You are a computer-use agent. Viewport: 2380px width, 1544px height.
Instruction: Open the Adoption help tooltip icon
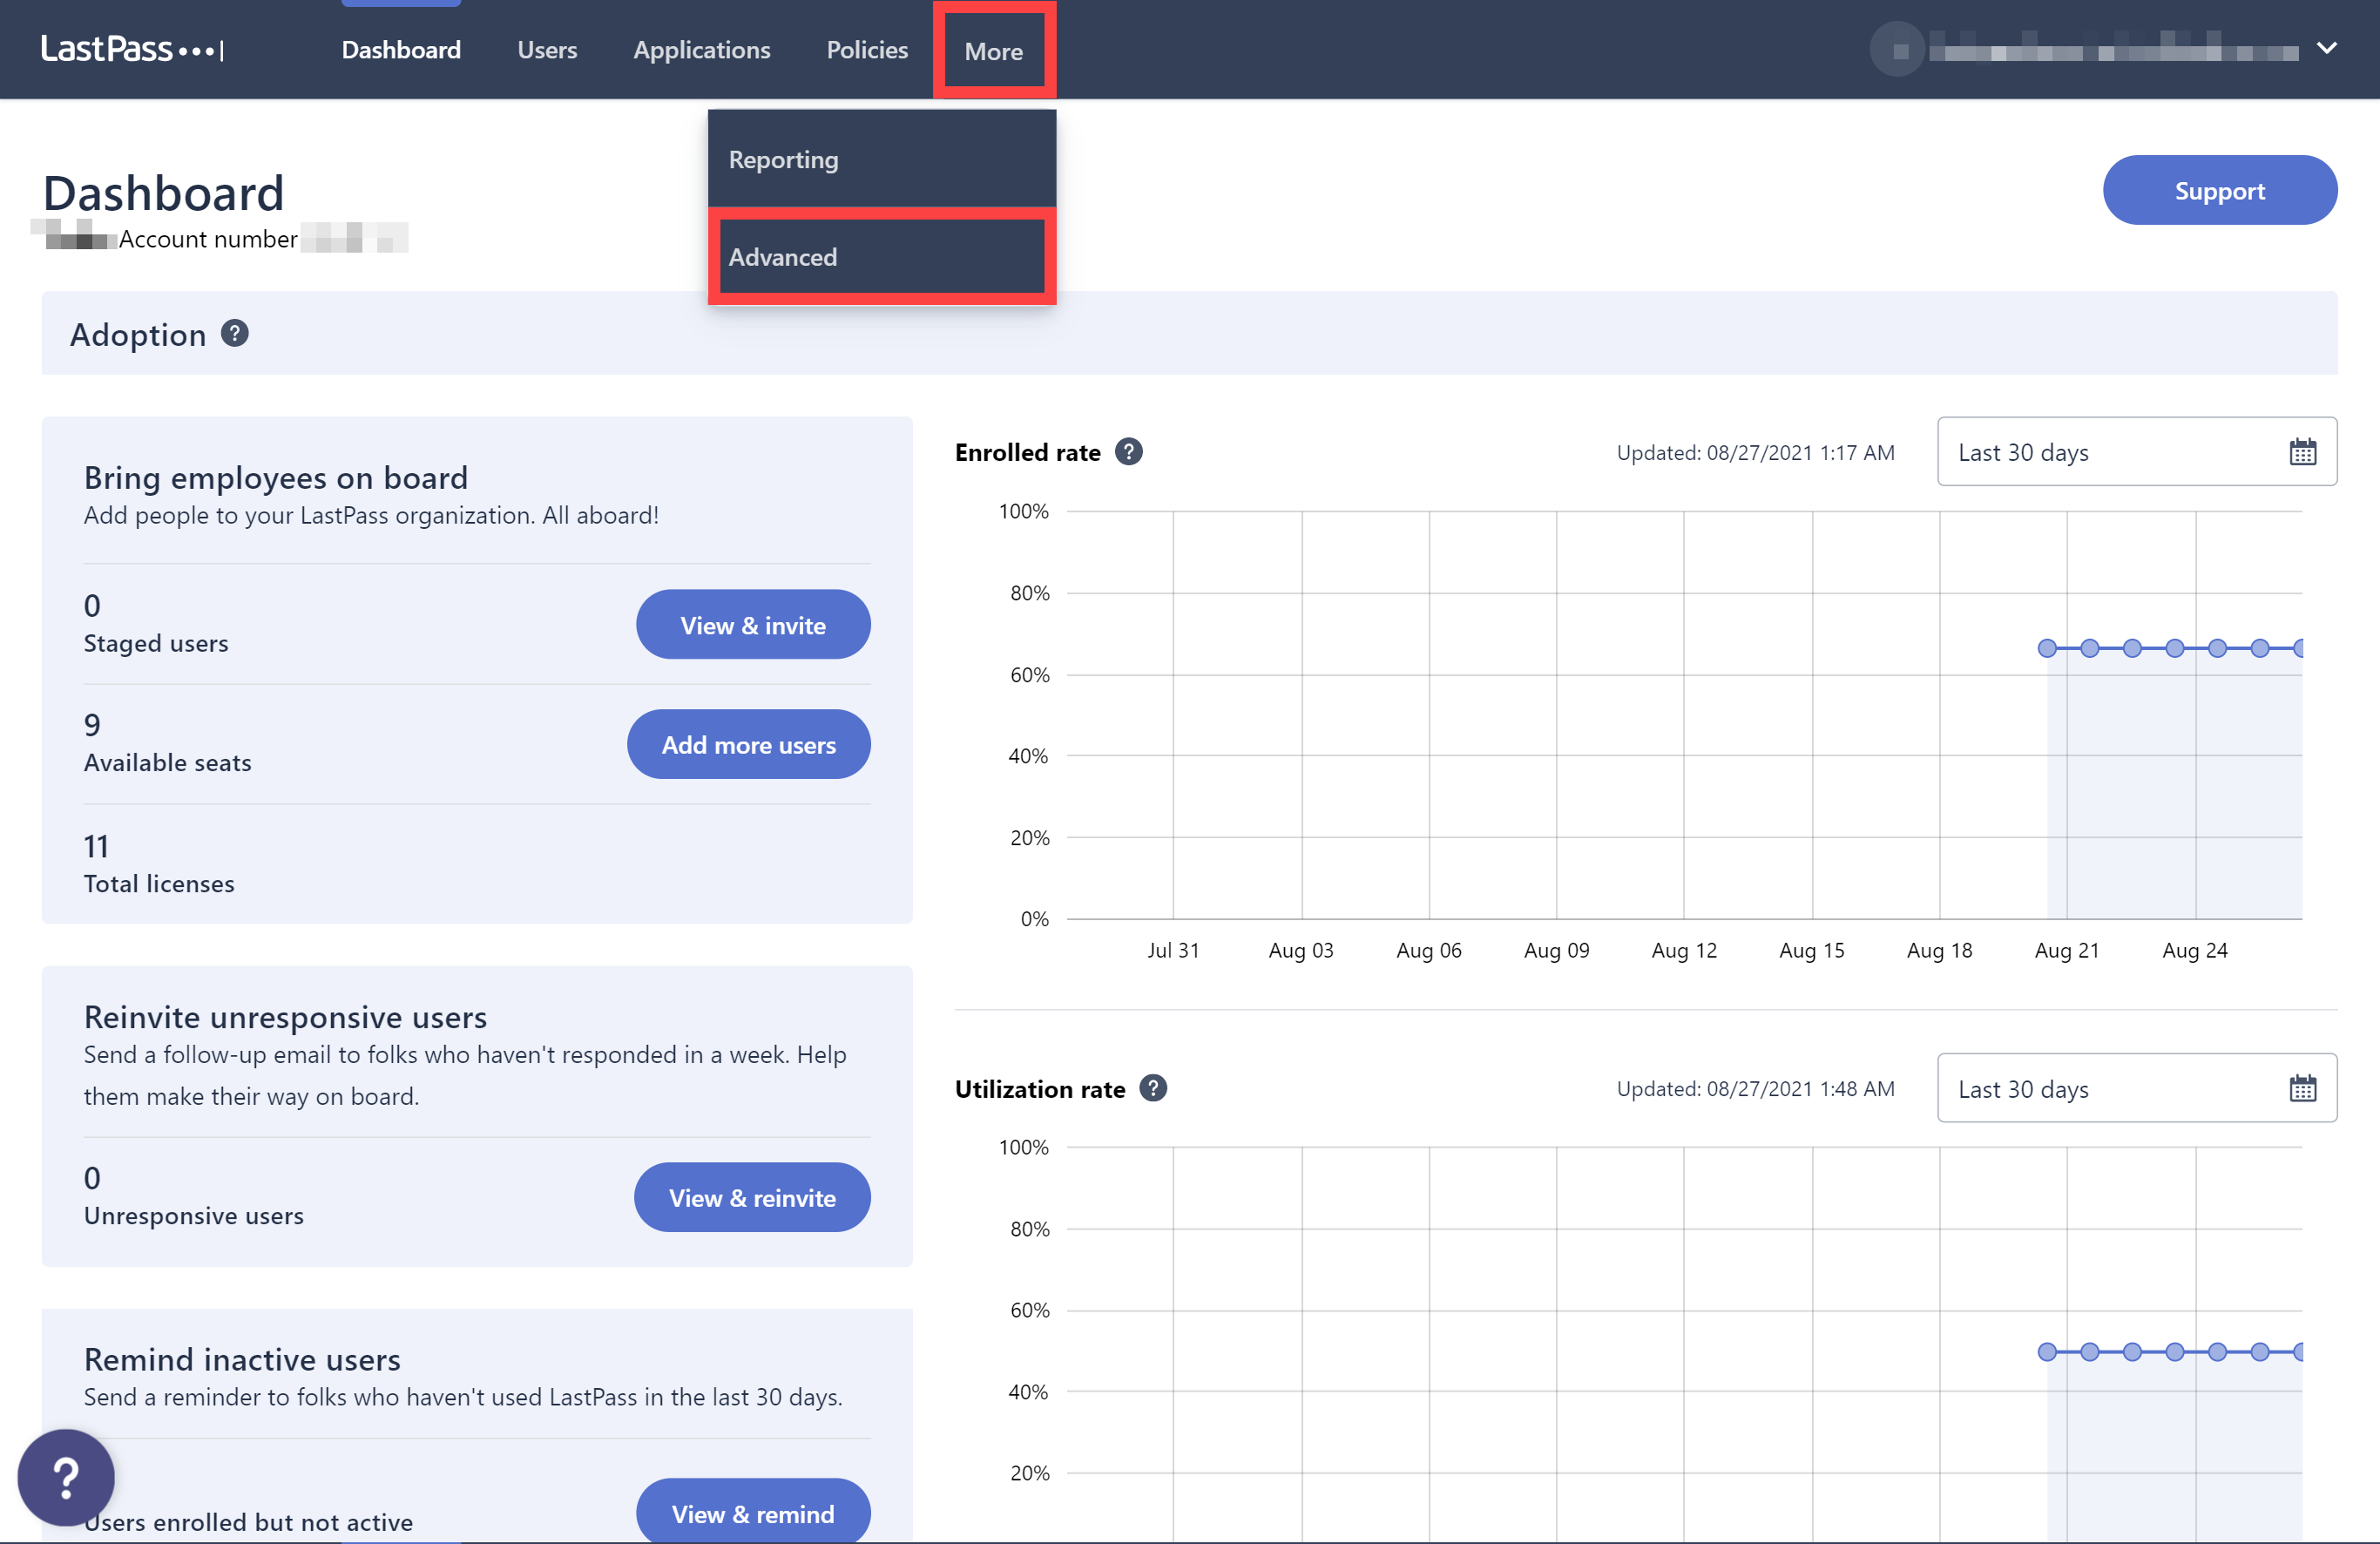pyautogui.click(x=235, y=333)
